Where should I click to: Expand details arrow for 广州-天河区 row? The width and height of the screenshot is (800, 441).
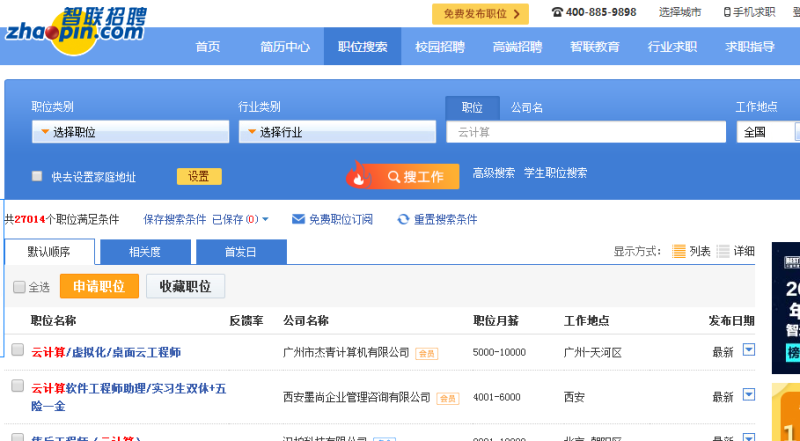point(748,350)
